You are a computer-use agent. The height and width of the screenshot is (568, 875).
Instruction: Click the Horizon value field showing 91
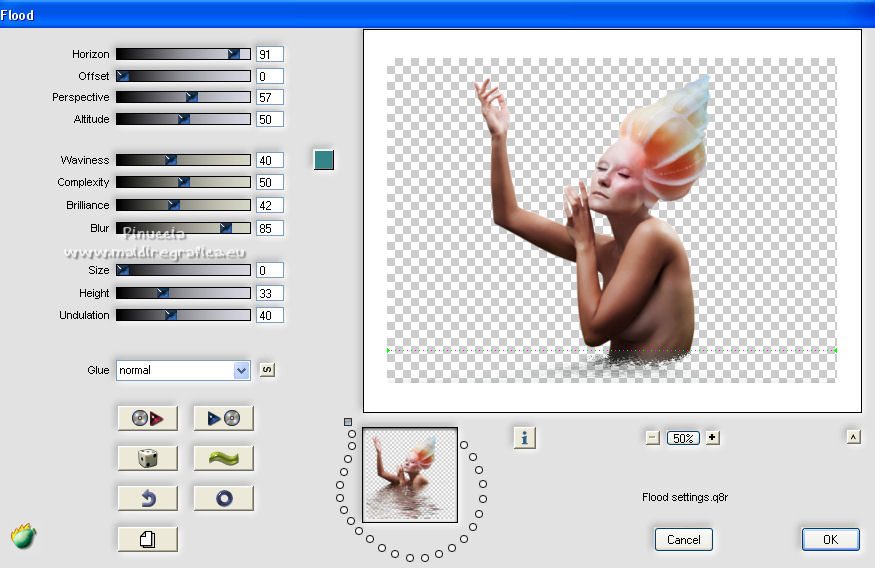tap(270, 54)
